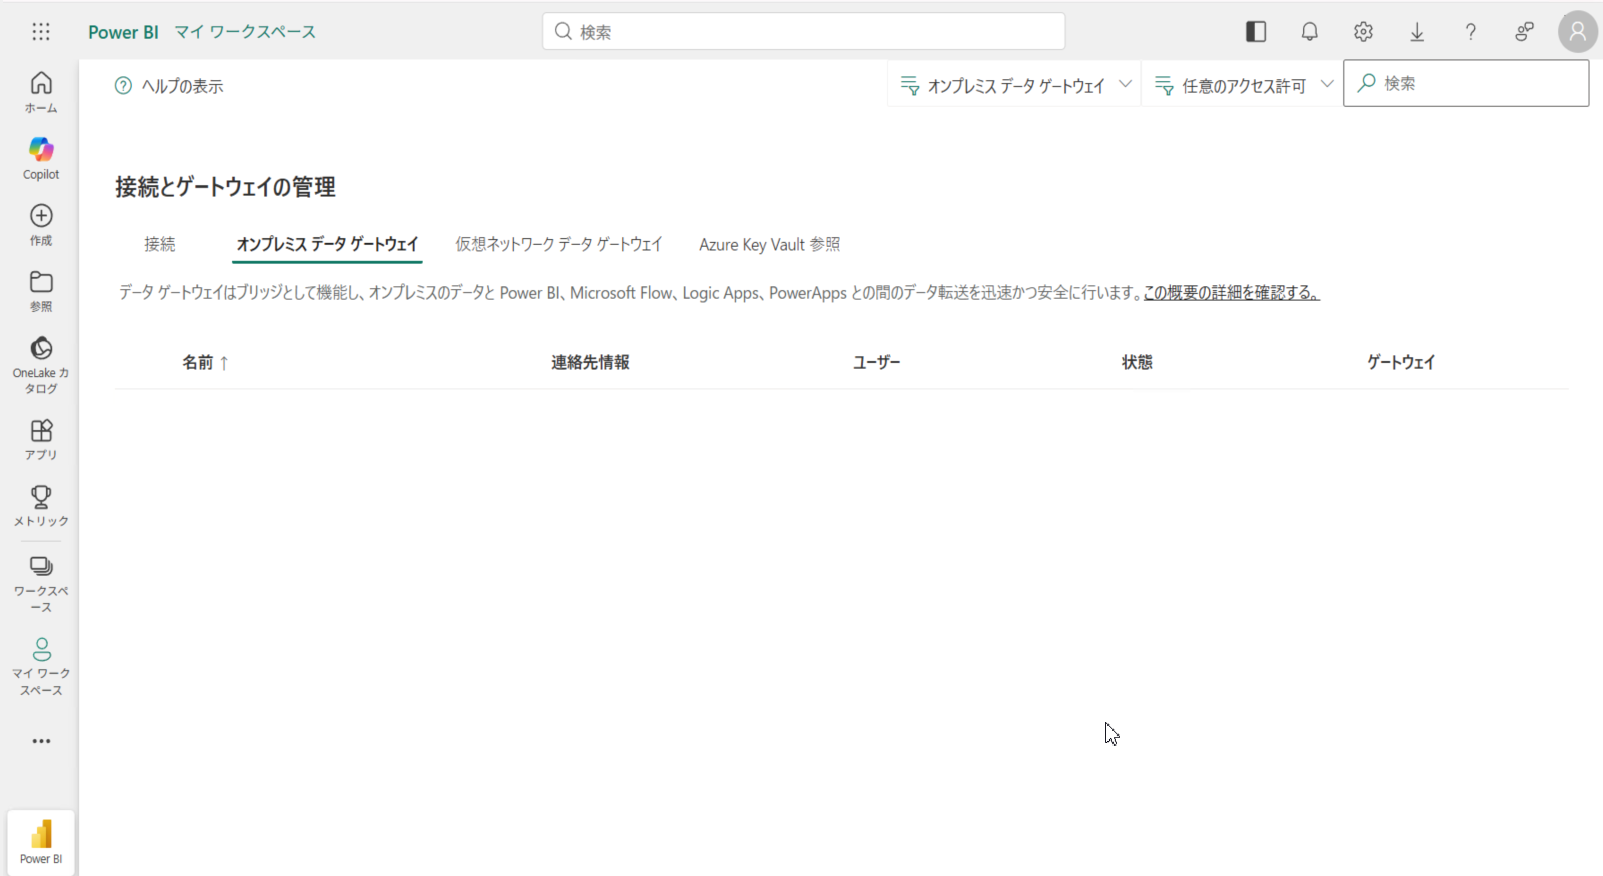The image size is (1603, 876).
Task: Click the Create (作成) plus icon
Action: pos(41,224)
